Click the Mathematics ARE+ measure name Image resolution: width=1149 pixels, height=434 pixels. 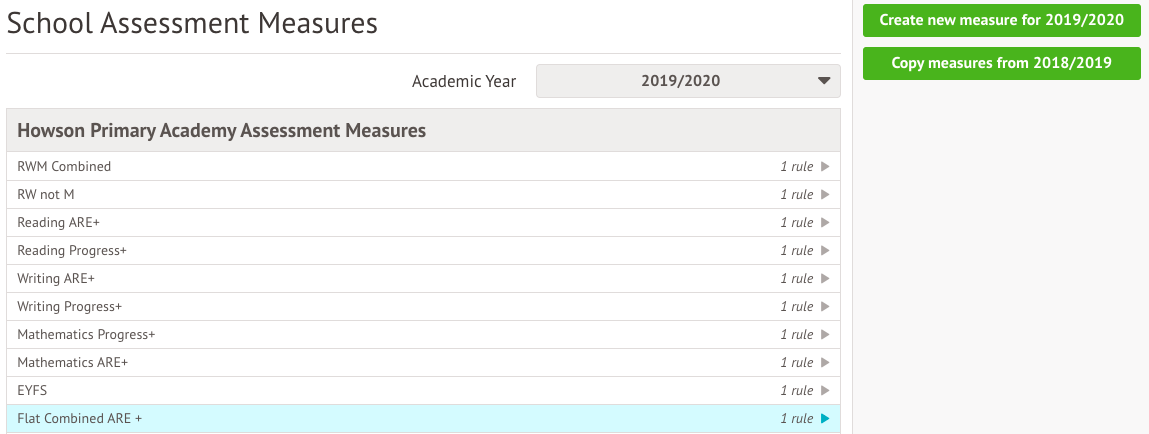73,363
